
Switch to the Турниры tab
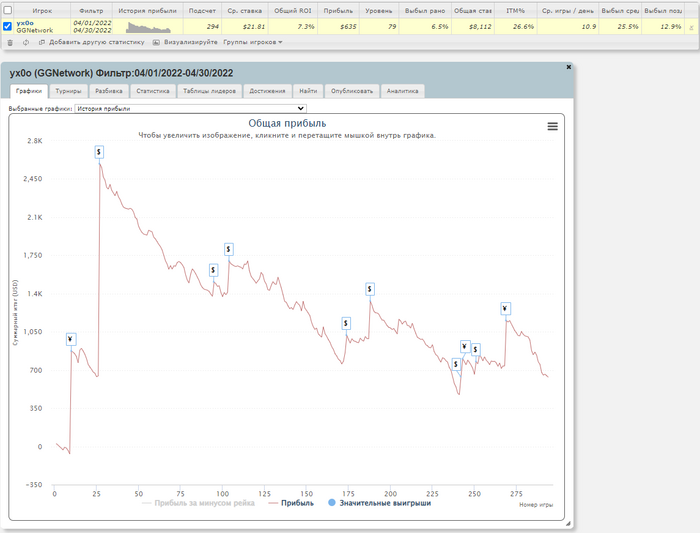68,91
